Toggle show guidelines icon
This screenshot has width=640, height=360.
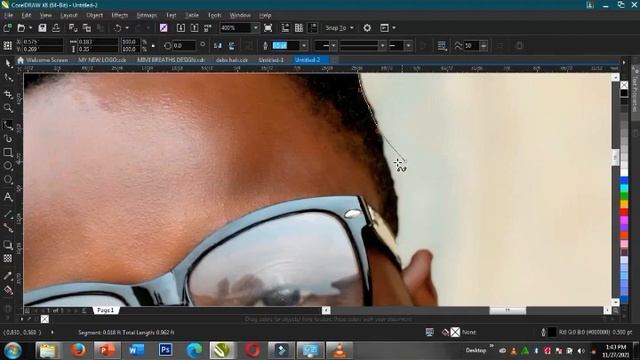pyautogui.click(x=313, y=28)
